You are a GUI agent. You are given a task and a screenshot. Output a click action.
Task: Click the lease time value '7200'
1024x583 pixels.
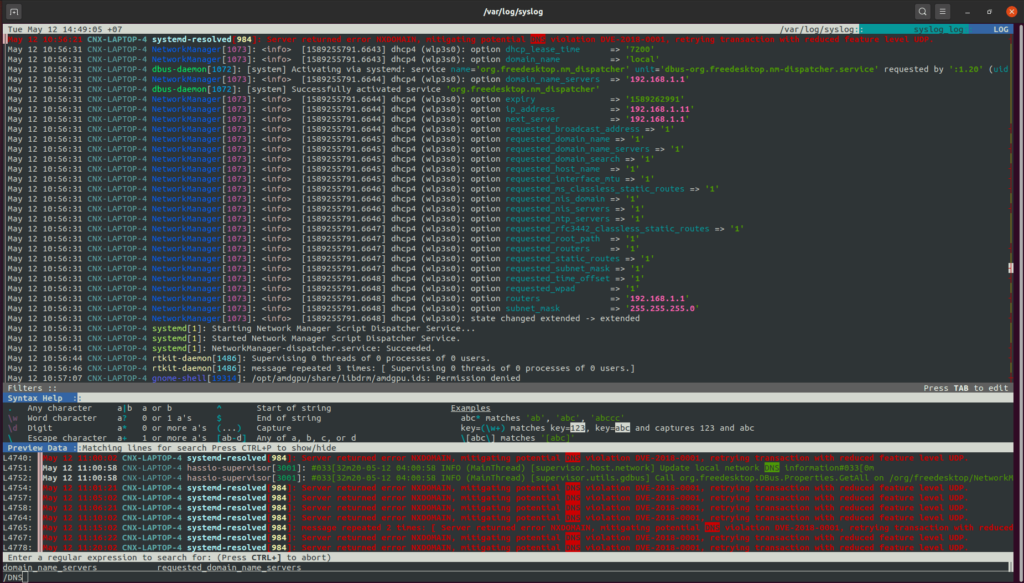pos(640,49)
